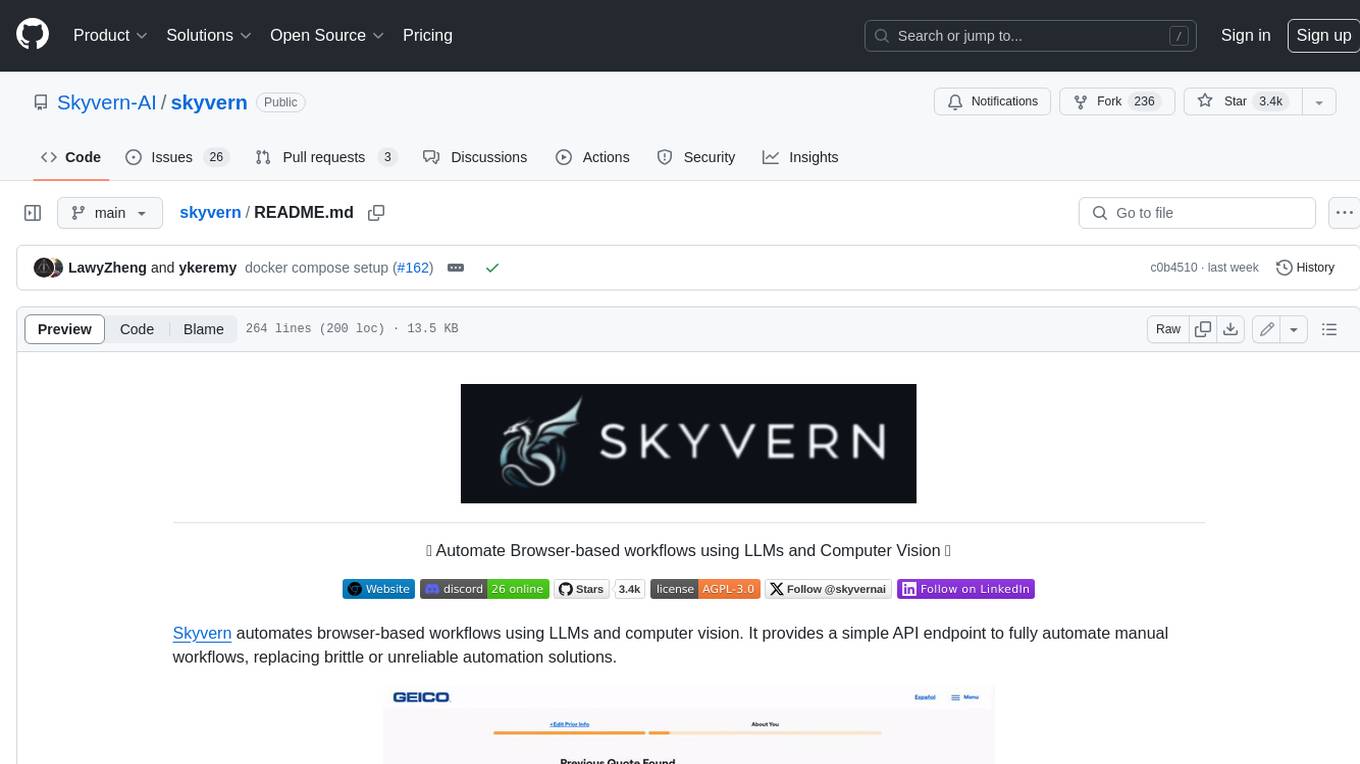Screen dimensions: 1360x764
Task: Open the Follow on LinkedIn badge
Action: click(965, 589)
